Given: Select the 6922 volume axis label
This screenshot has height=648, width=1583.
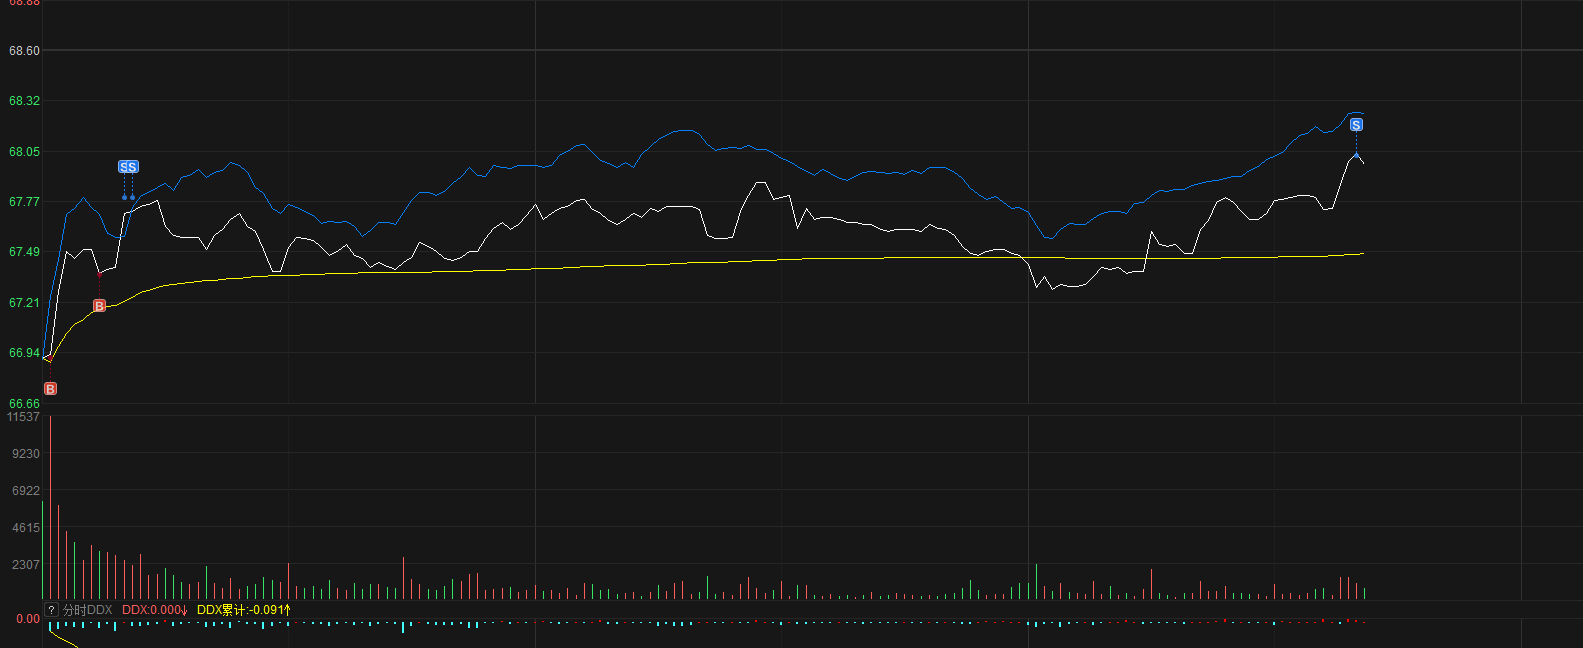Looking at the screenshot, I should pyautogui.click(x=26, y=491).
